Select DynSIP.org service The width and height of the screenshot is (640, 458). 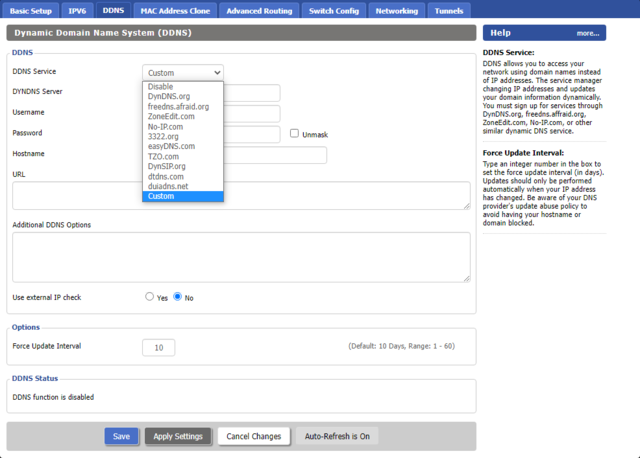[183, 166]
